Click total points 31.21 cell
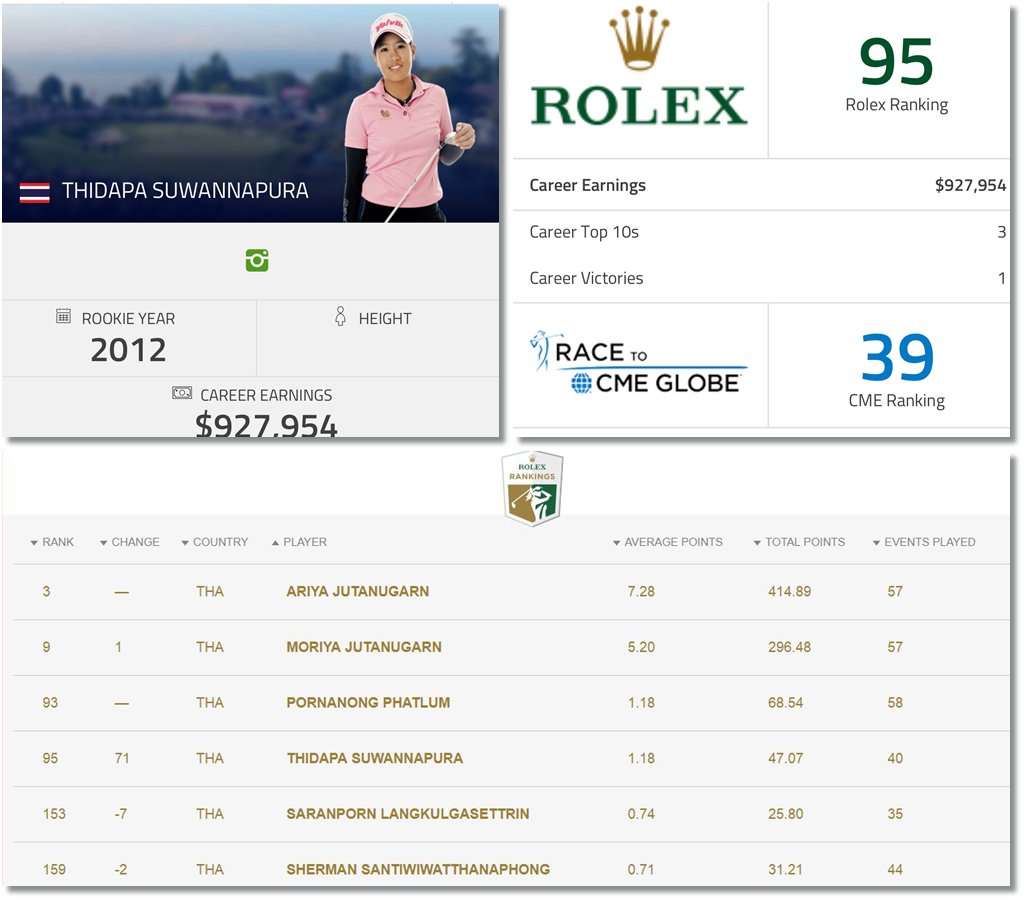 point(786,869)
